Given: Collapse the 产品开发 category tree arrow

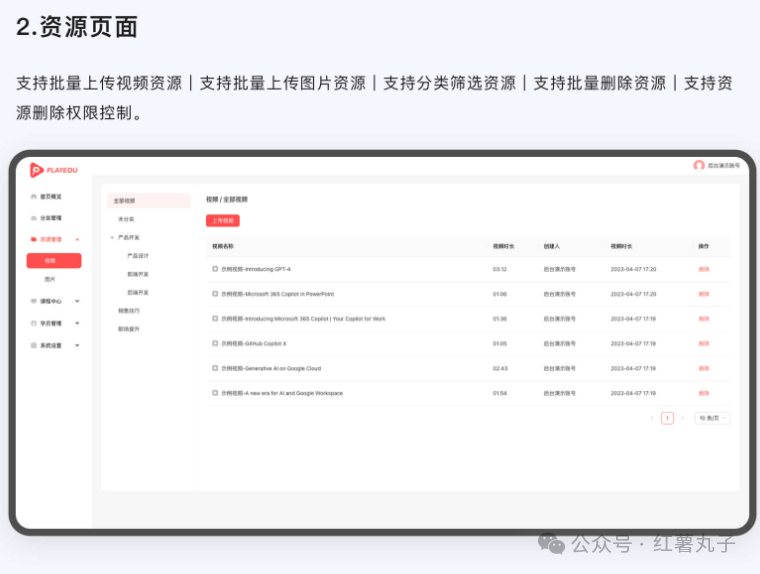Looking at the screenshot, I should point(112,238).
